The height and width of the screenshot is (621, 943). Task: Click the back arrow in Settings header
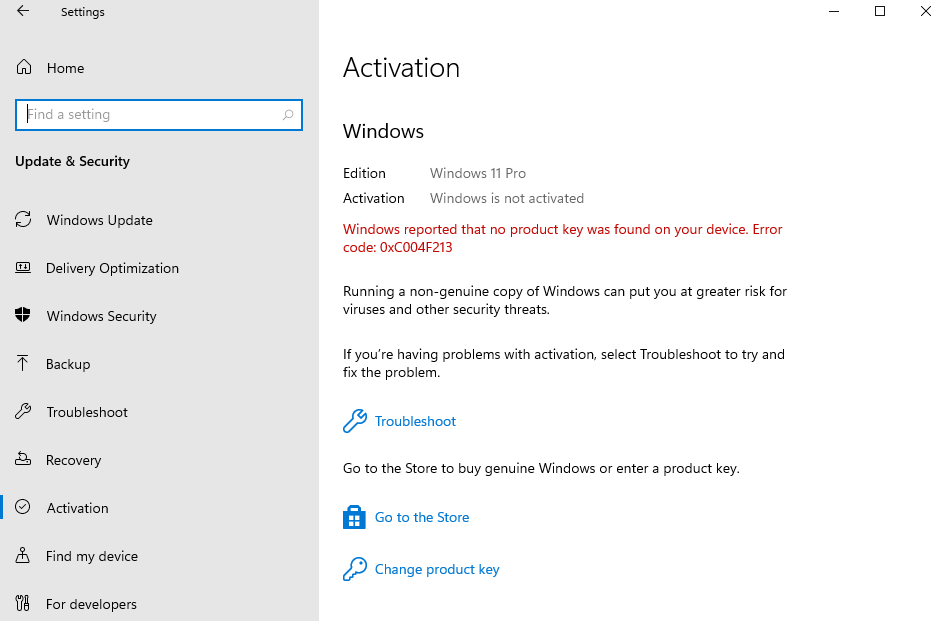pyautogui.click(x=23, y=11)
